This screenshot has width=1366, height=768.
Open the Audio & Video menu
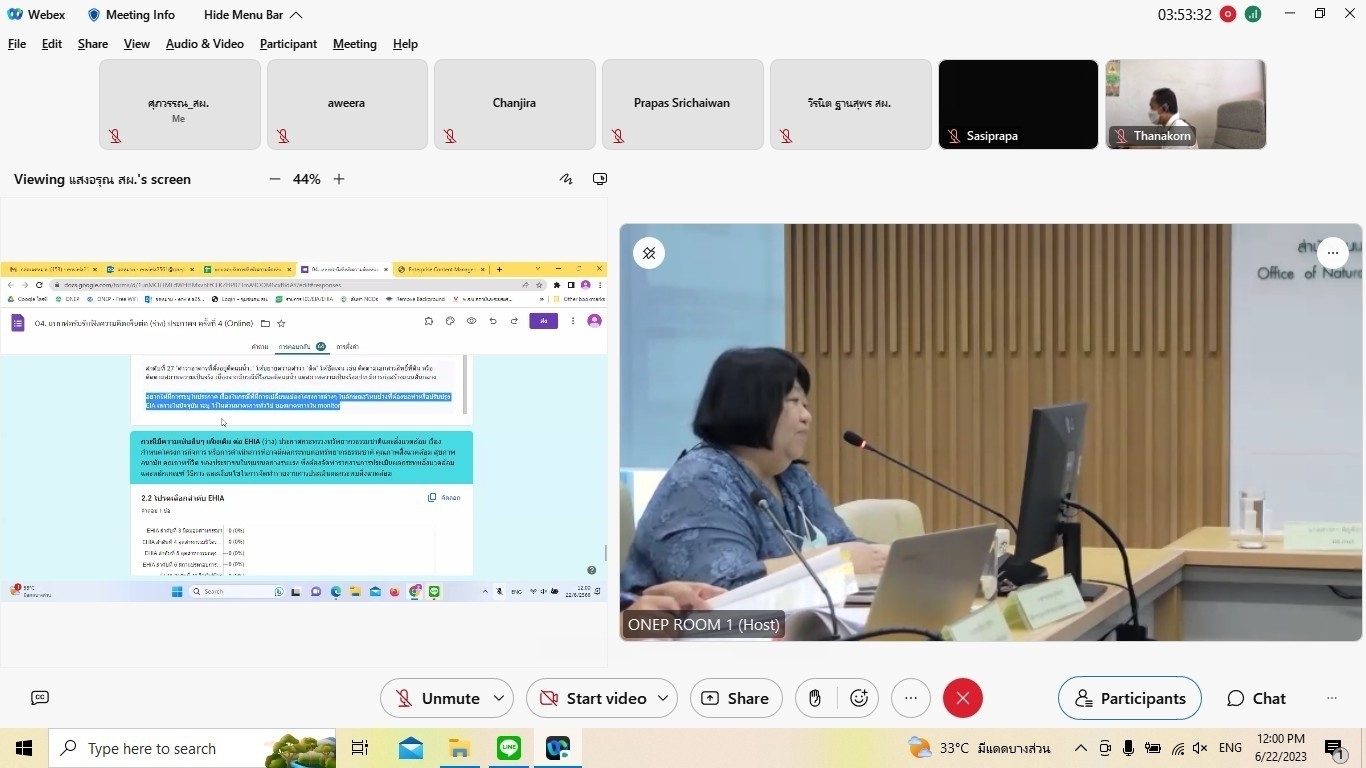(x=204, y=44)
